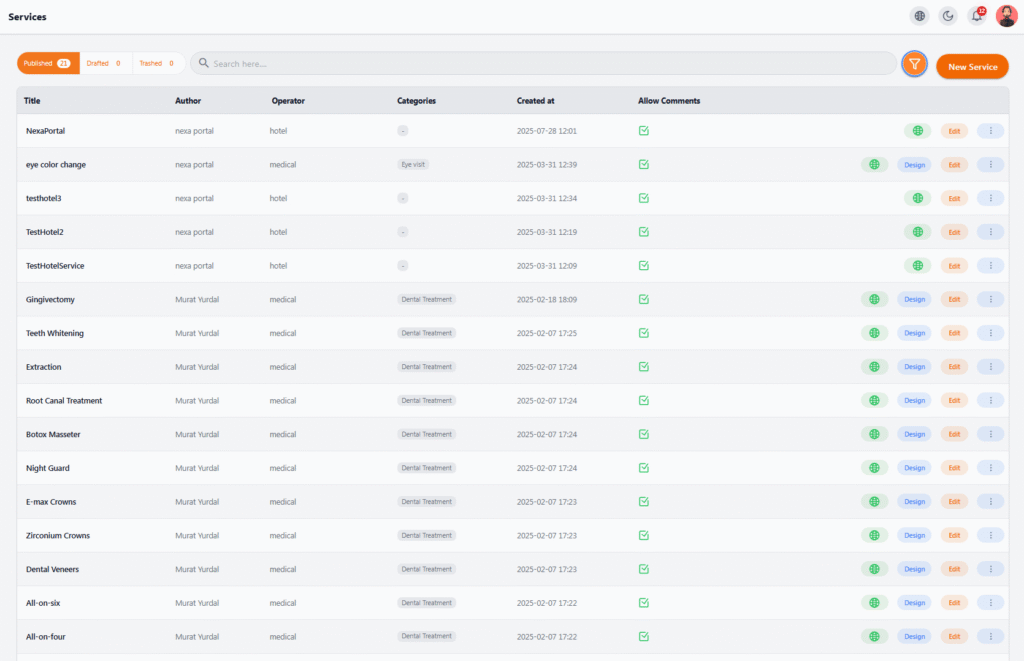Open more options menu for Root Canal Treatment
The width and height of the screenshot is (1024, 661).
(x=991, y=400)
